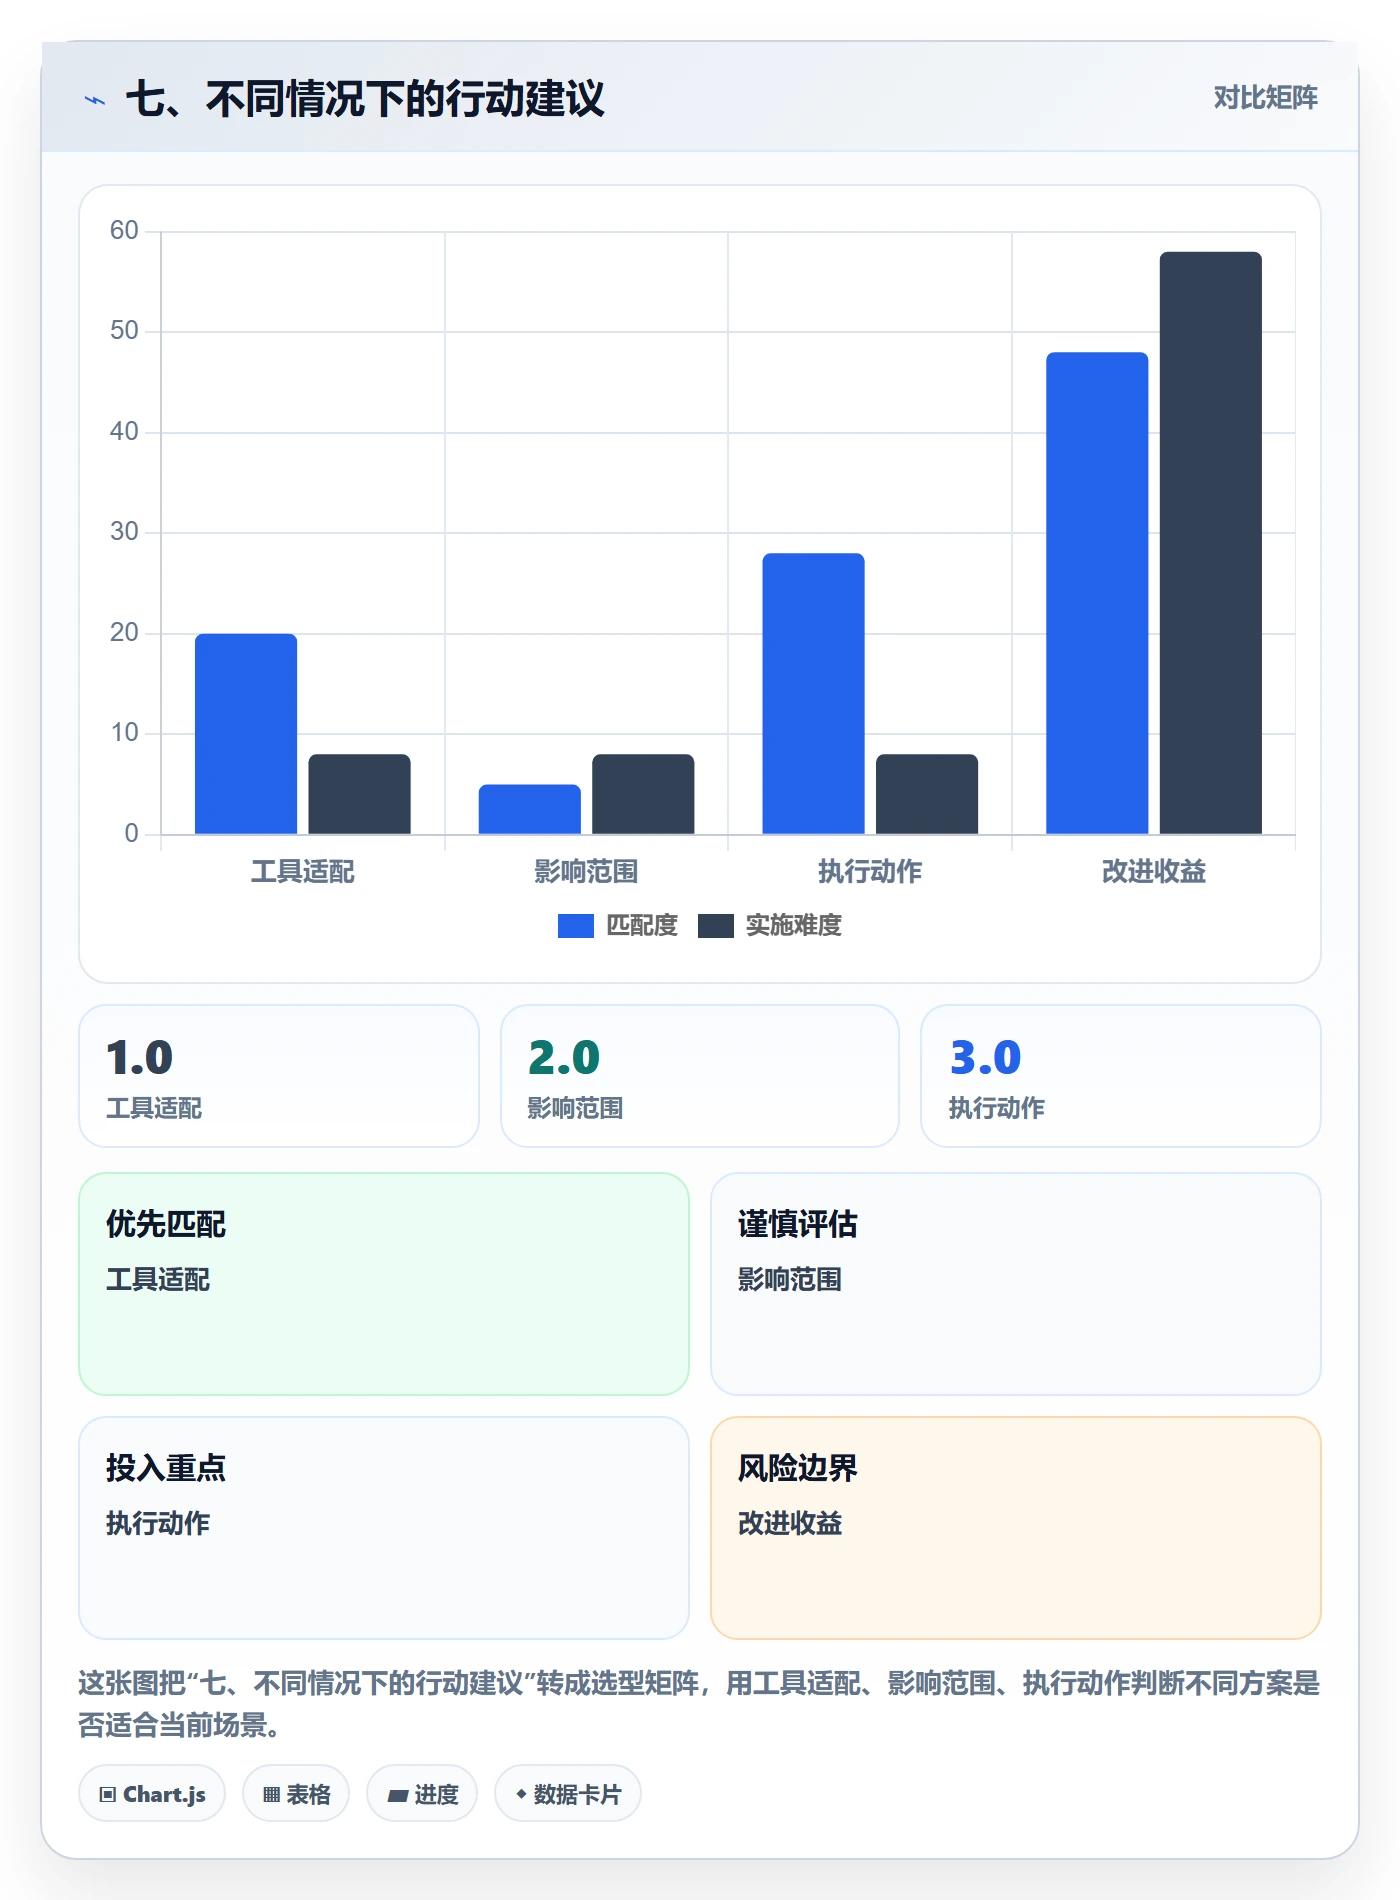The width and height of the screenshot is (1400, 1900).
Task: Click the 对比矩阵 label in the header
Action: (1265, 98)
